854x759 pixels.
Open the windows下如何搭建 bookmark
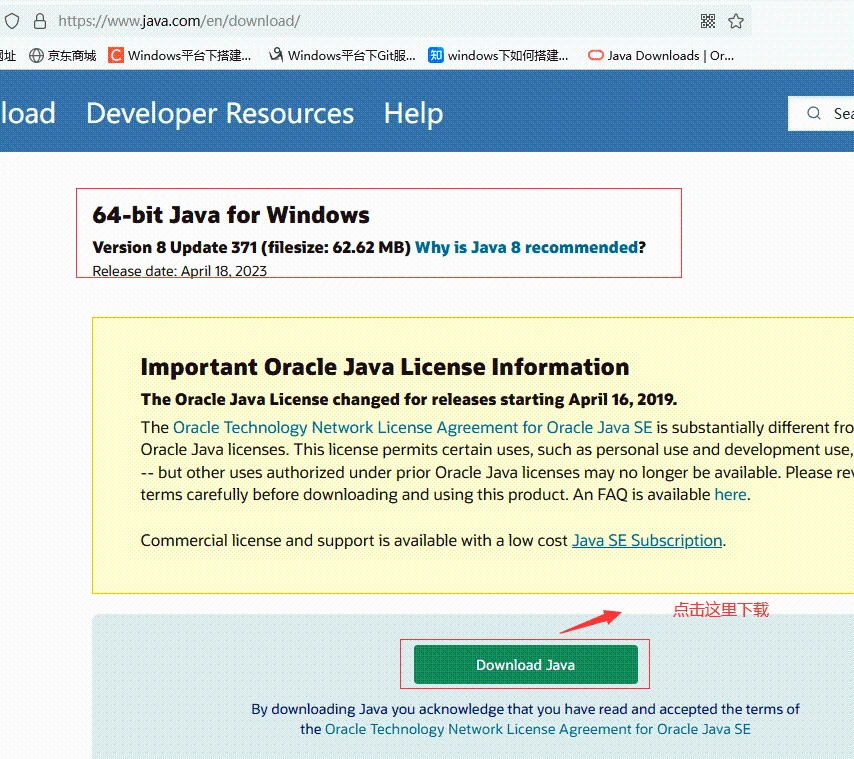498,56
